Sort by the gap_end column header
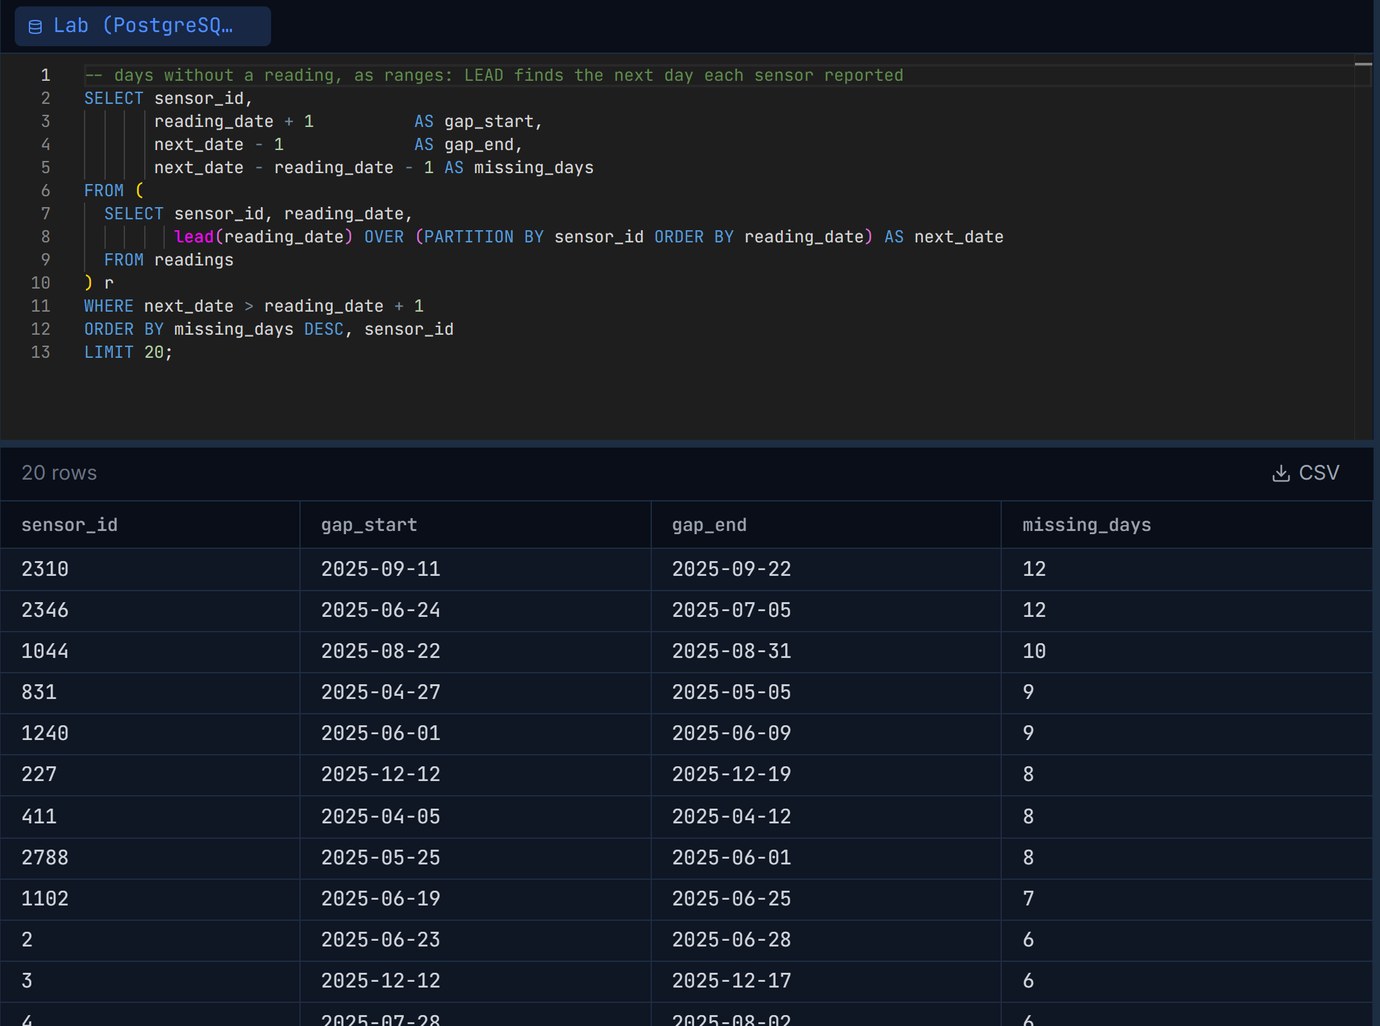The width and height of the screenshot is (1380, 1026). coord(826,525)
